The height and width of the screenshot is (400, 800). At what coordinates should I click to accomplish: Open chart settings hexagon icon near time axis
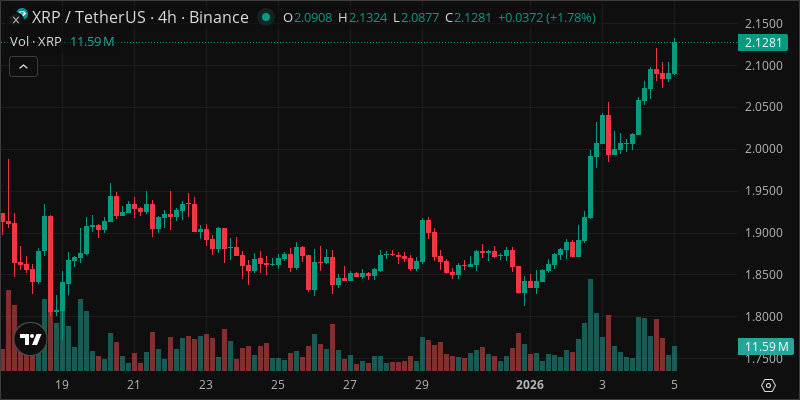point(769,385)
